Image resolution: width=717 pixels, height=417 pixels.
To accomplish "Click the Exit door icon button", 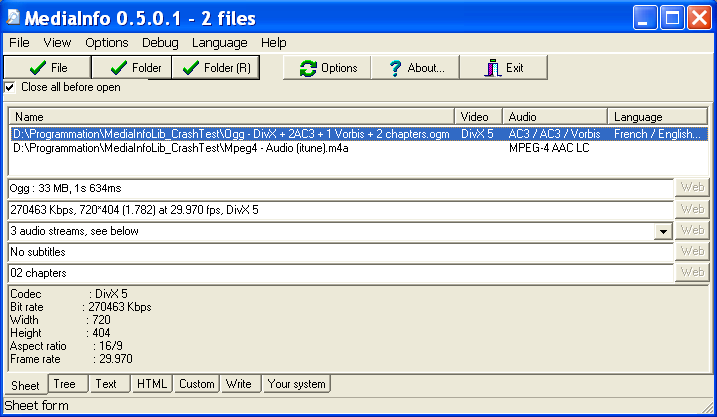I will pyautogui.click(x=503, y=68).
